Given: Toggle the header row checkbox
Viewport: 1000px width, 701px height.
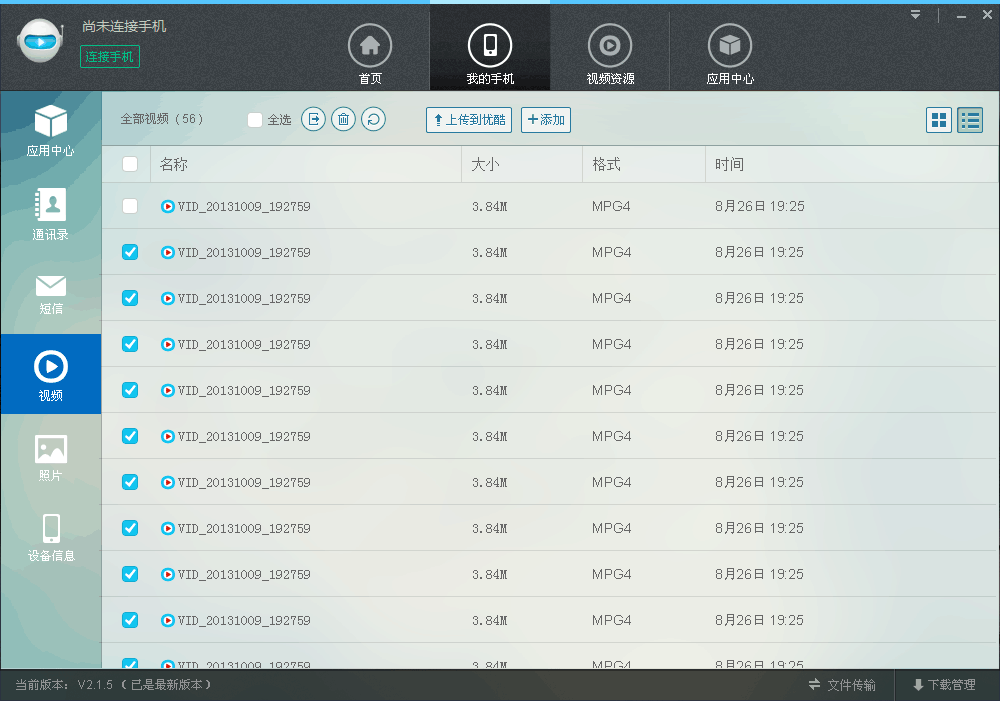Looking at the screenshot, I should pyautogui.click(x=130, y=164).
